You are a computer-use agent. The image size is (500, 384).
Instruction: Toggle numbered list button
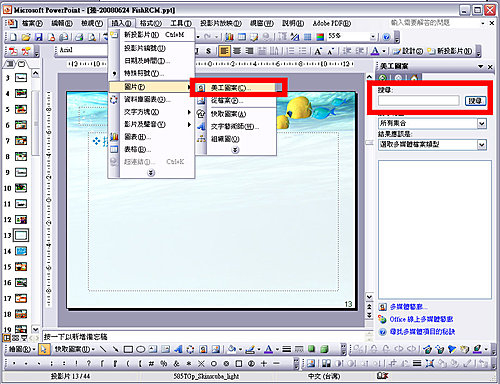click(291, 51)
